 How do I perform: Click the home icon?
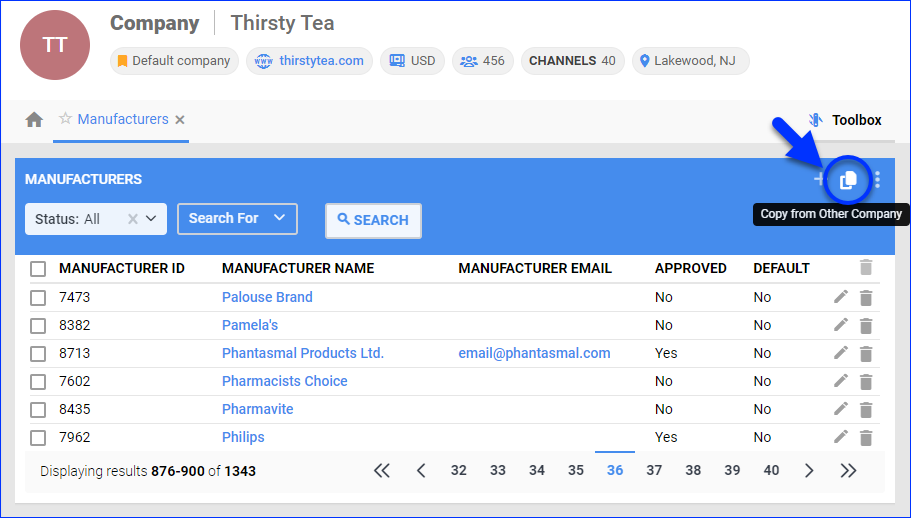tap(34, 120)
